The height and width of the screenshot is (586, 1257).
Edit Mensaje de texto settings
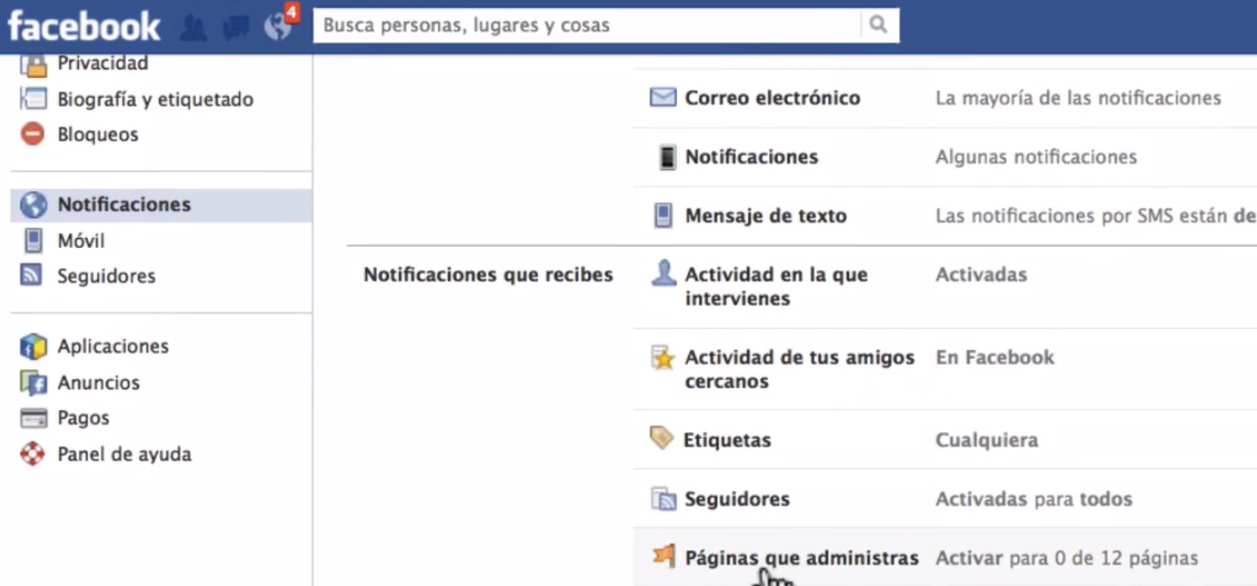click(x=945, y=216)
